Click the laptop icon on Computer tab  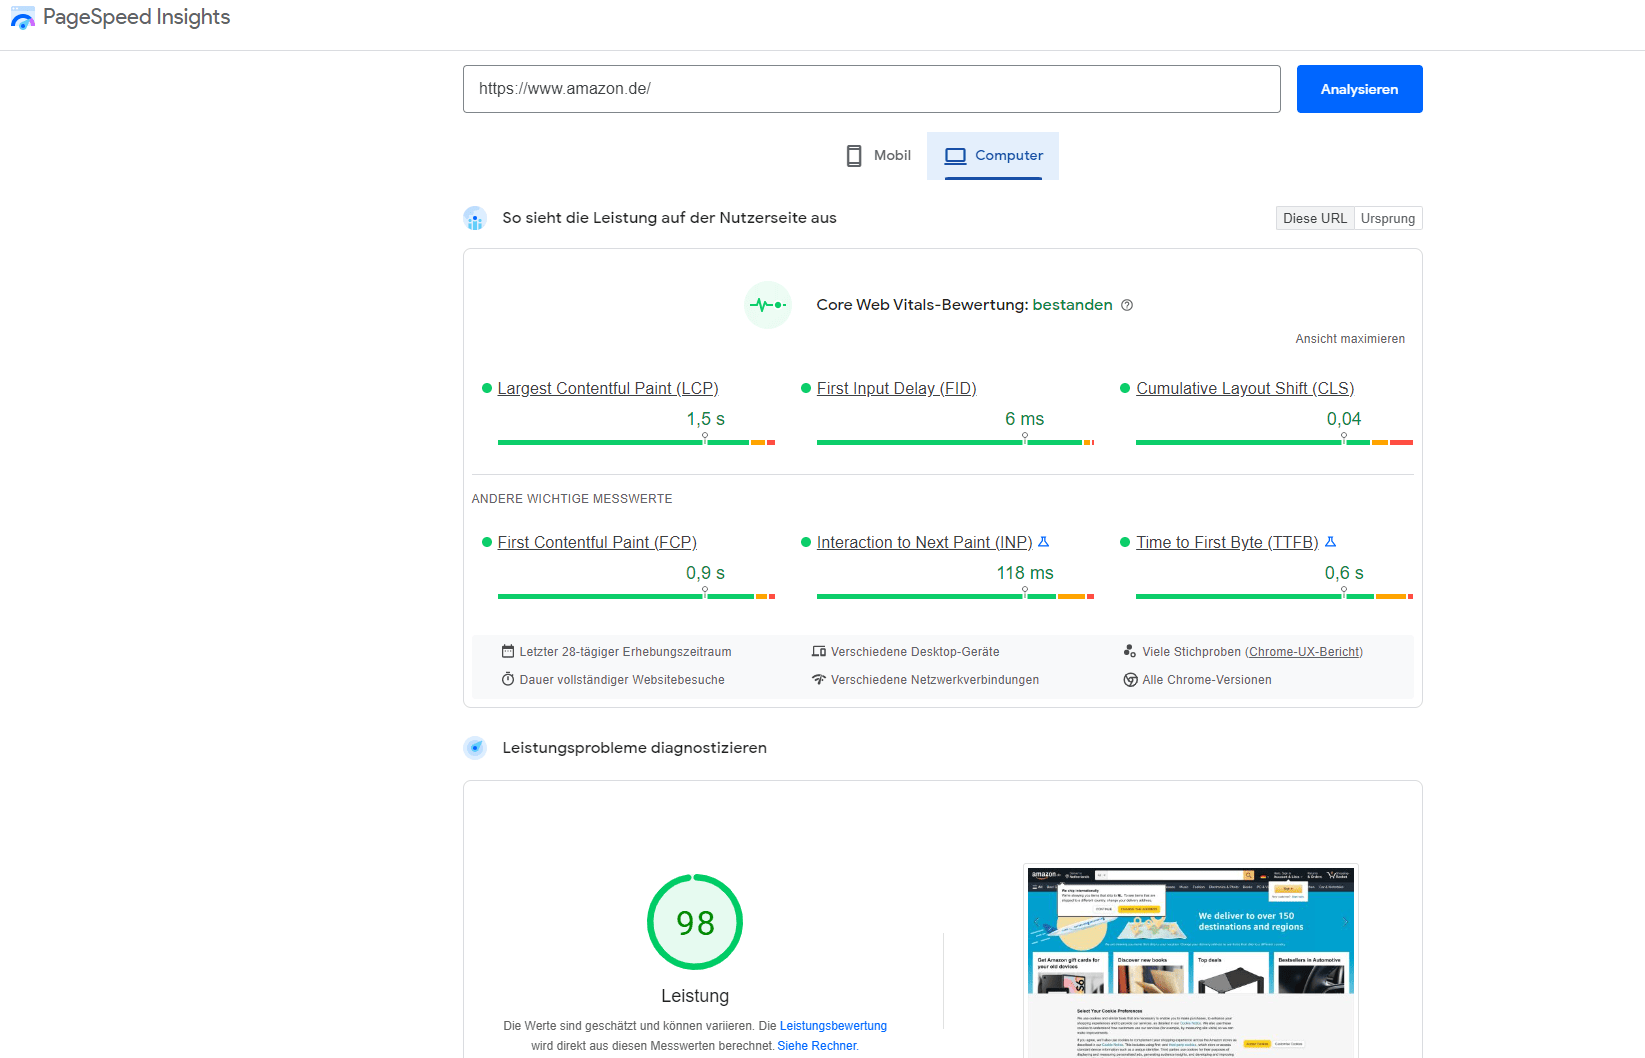955,156
